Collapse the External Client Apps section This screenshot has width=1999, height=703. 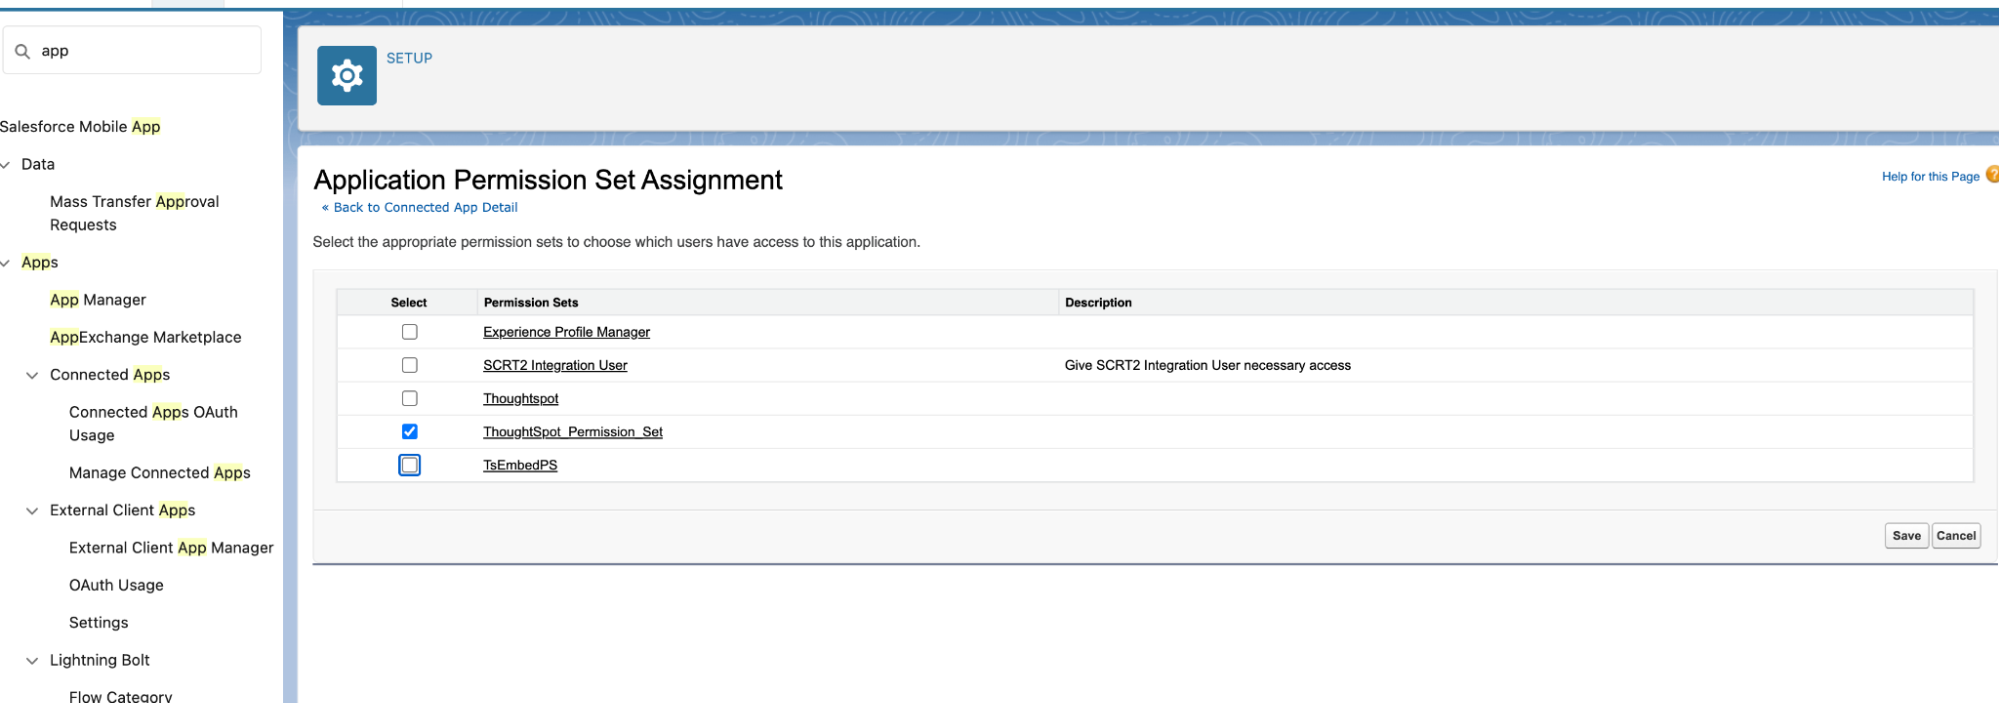point(32,511)
